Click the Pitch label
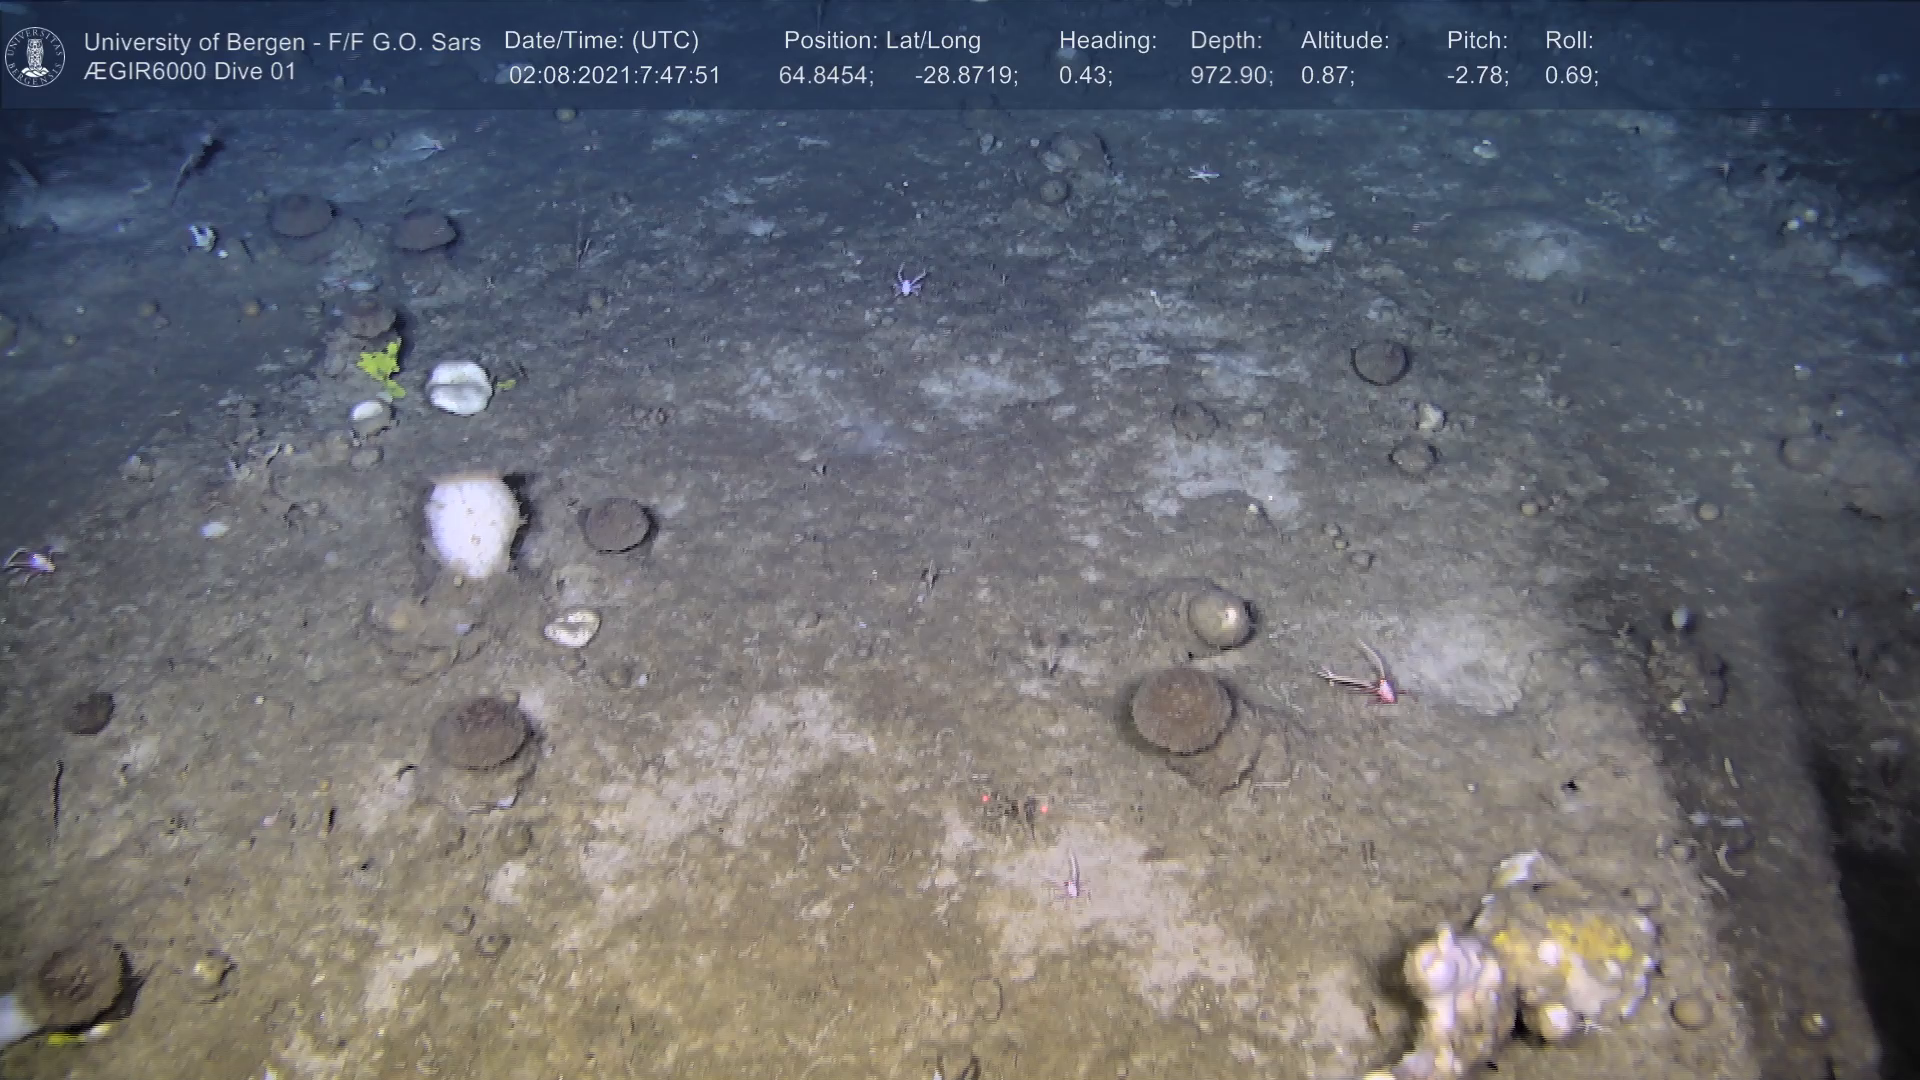Viewport: 1920px width, 1080px height. point(1476,41)
